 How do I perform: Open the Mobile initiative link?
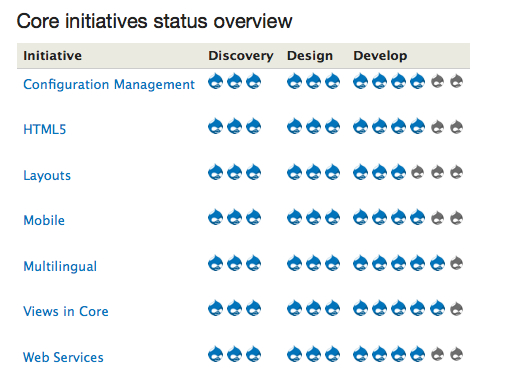click(44, 220)
